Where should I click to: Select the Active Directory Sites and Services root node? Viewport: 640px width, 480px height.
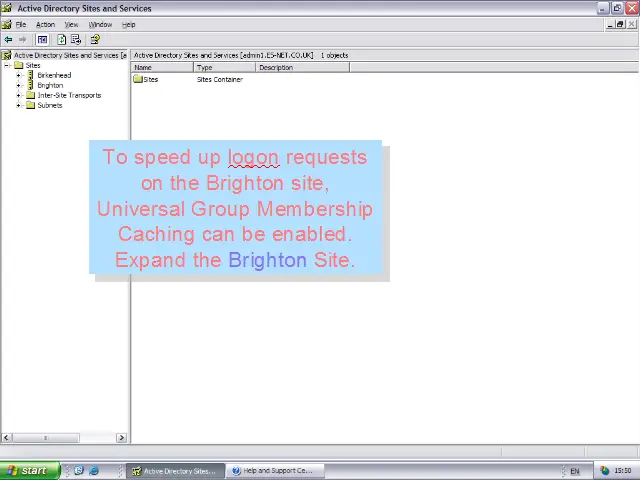70,55
